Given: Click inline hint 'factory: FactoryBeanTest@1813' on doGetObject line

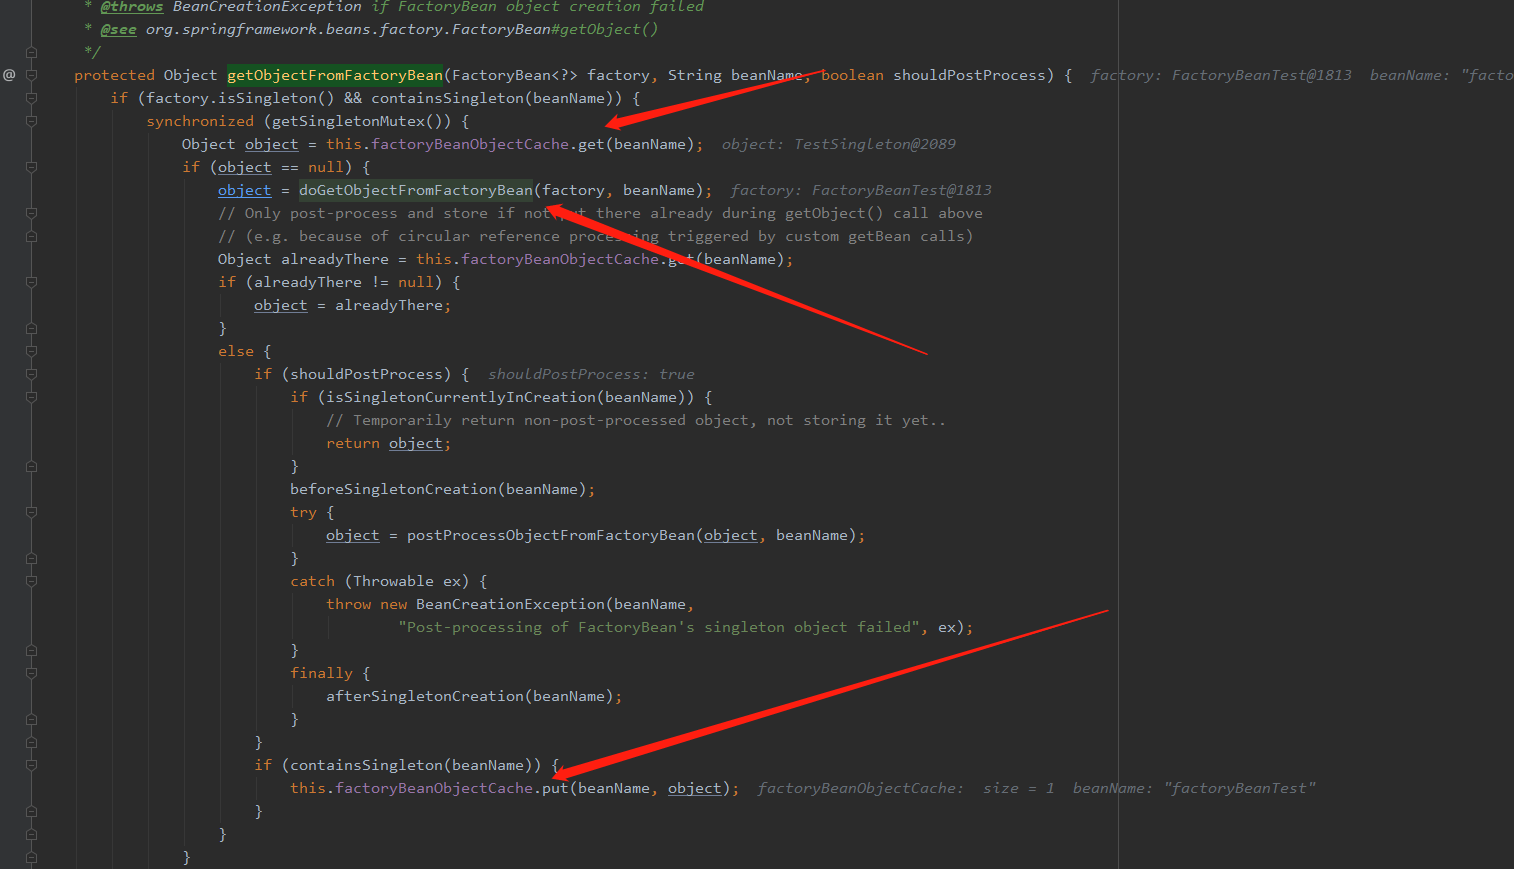Looking at the screenshot, I should tap(861, 190).
